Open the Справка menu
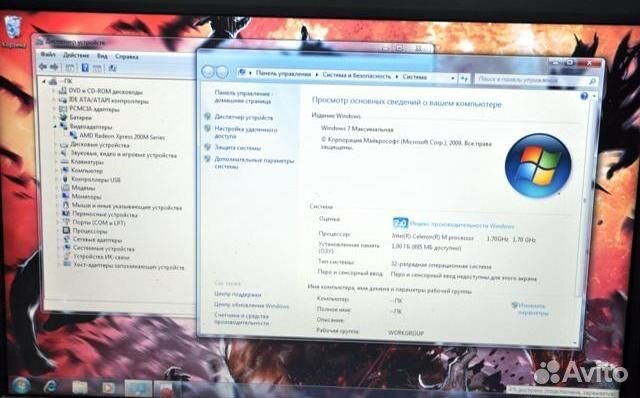Screen dimensions: 640x398 pyautogui.click(x=127, y=57)
